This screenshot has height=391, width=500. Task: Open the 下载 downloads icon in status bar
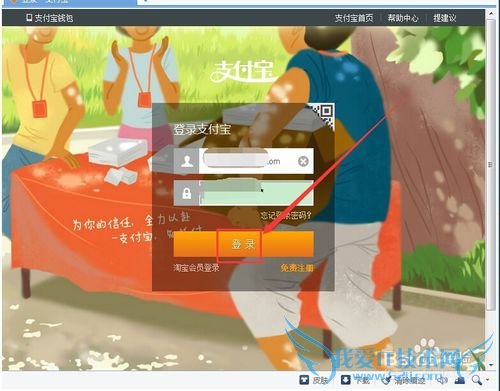[x=345, y=380]
